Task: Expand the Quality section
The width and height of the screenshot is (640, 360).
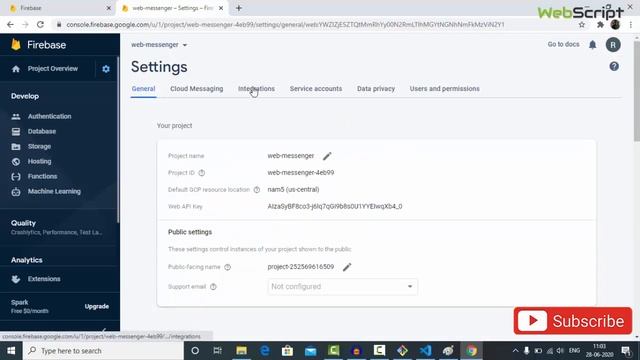Action: pos(57,227)
